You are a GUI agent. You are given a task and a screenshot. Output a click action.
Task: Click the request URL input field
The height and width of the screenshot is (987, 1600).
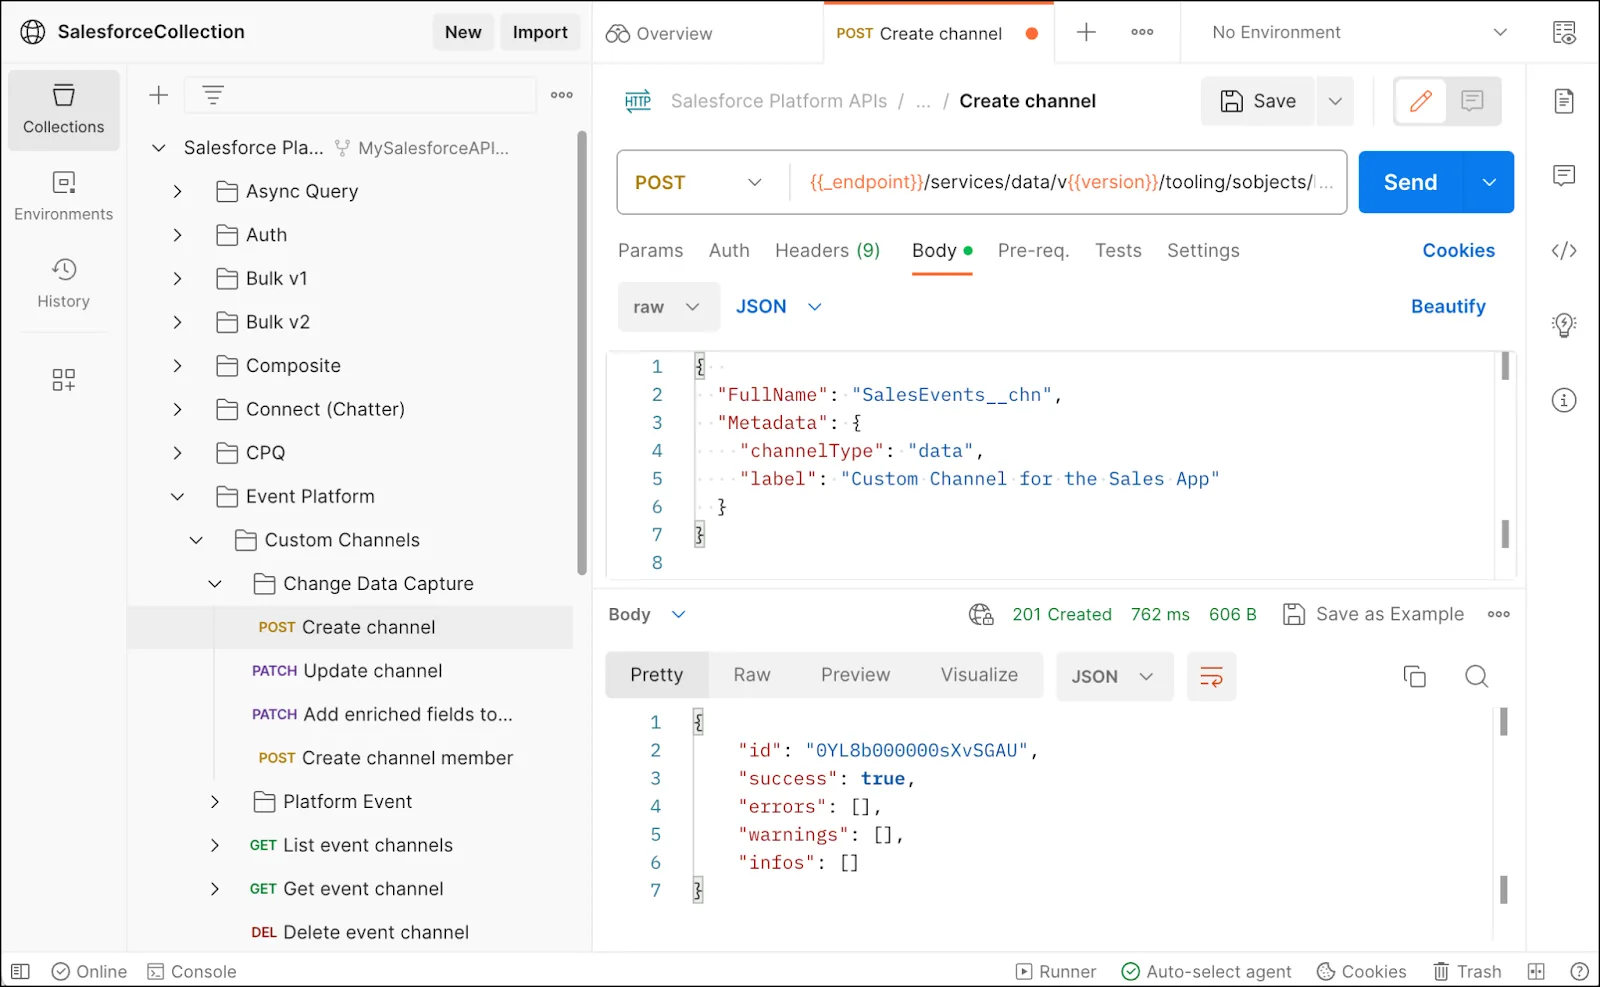1070,182
